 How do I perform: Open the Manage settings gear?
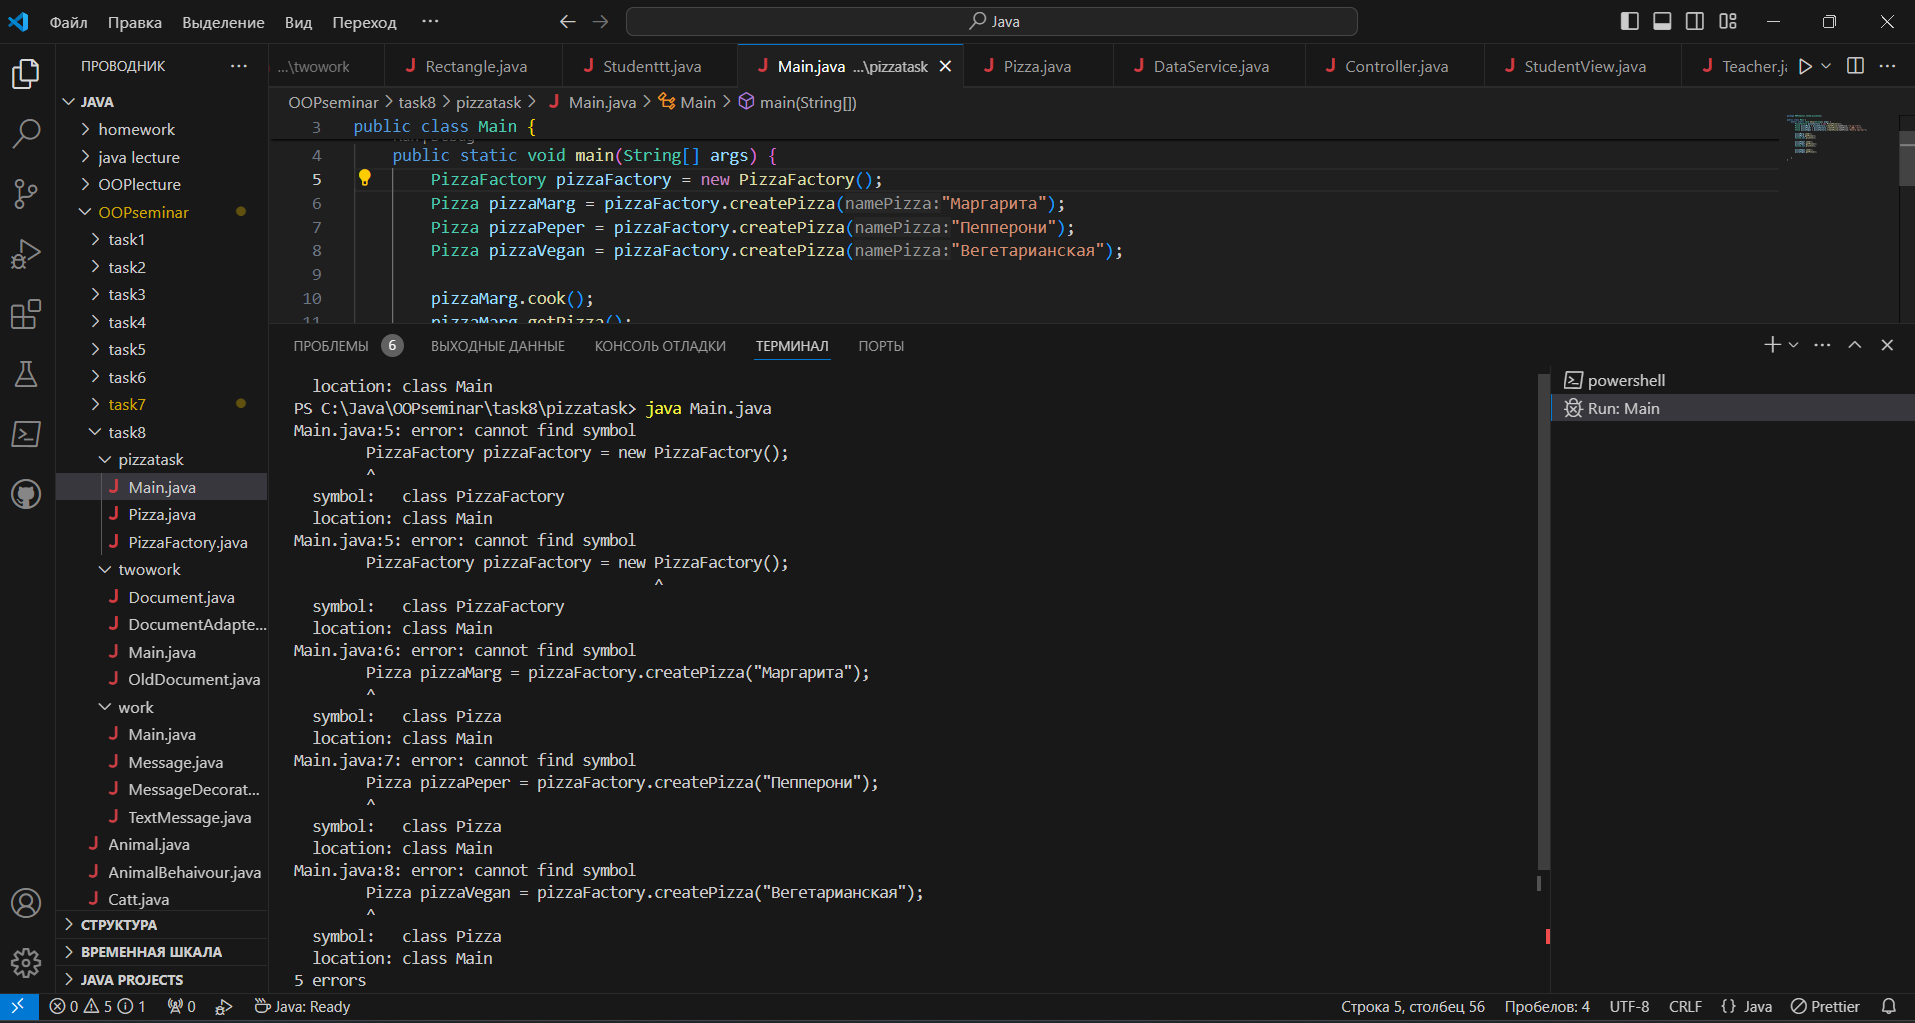(x=26, y=963)
